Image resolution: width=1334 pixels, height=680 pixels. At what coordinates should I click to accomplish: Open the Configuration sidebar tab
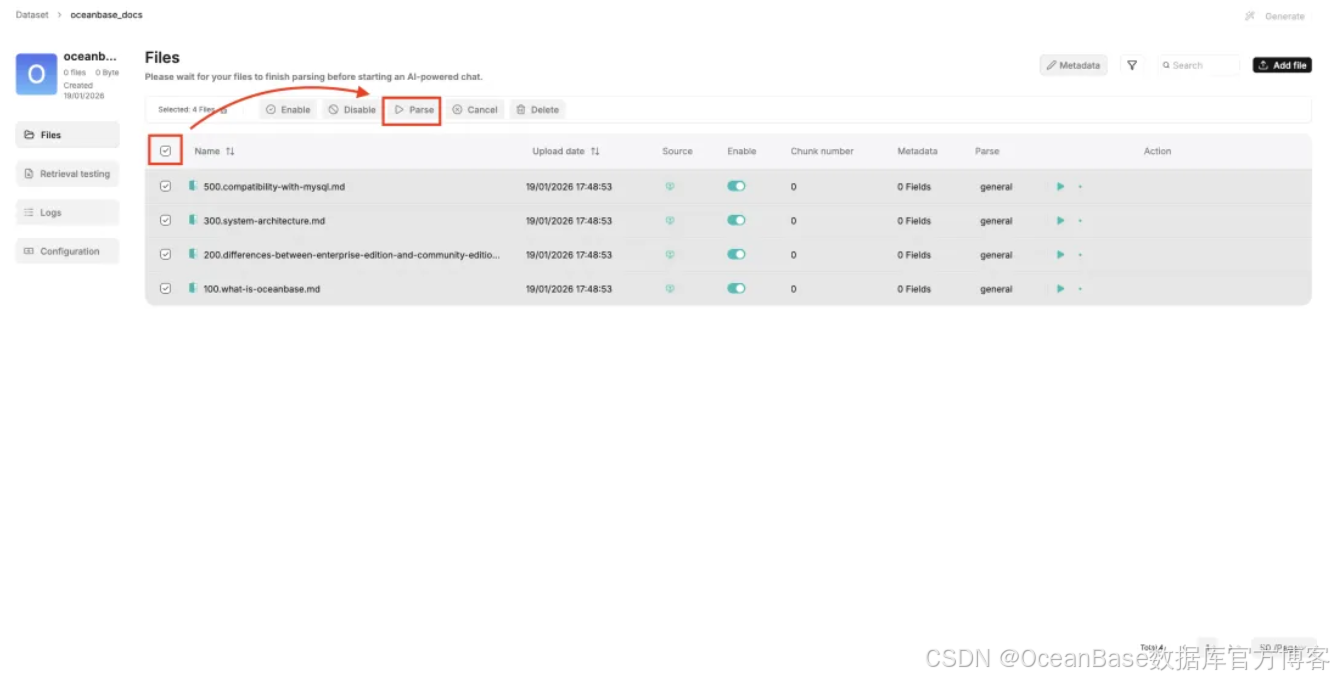click(67, 251)
